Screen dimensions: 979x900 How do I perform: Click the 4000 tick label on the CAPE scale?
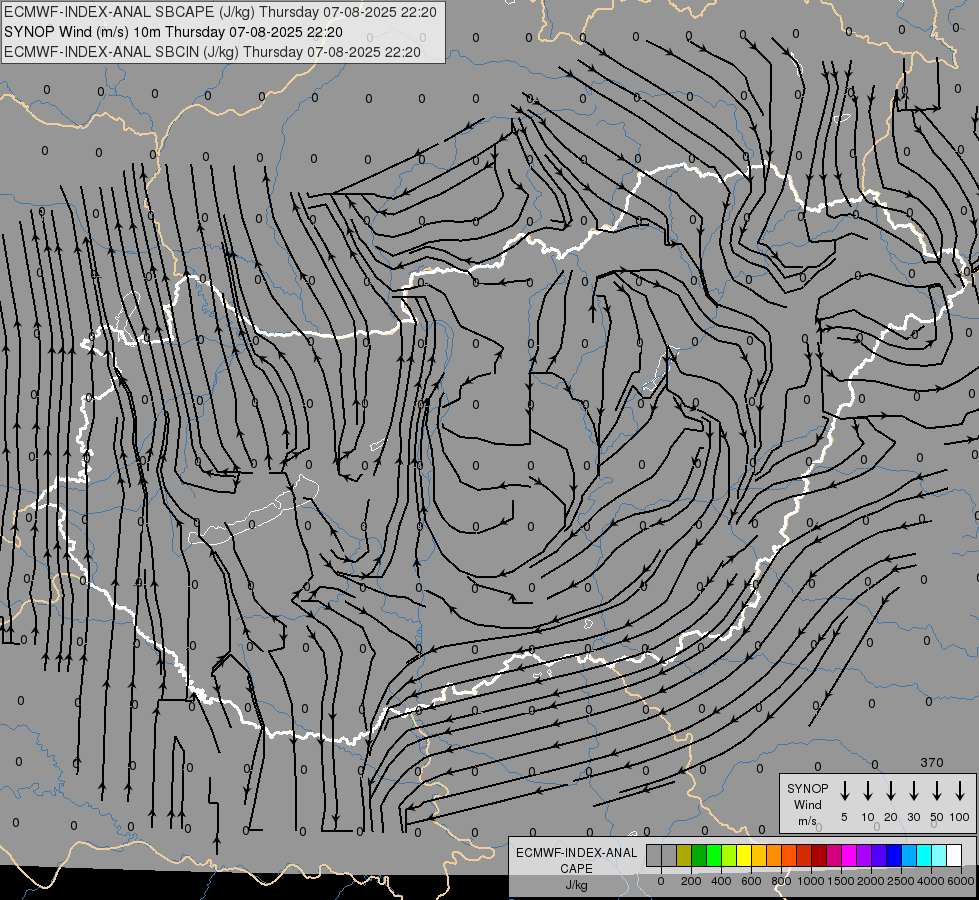[931, 881]
